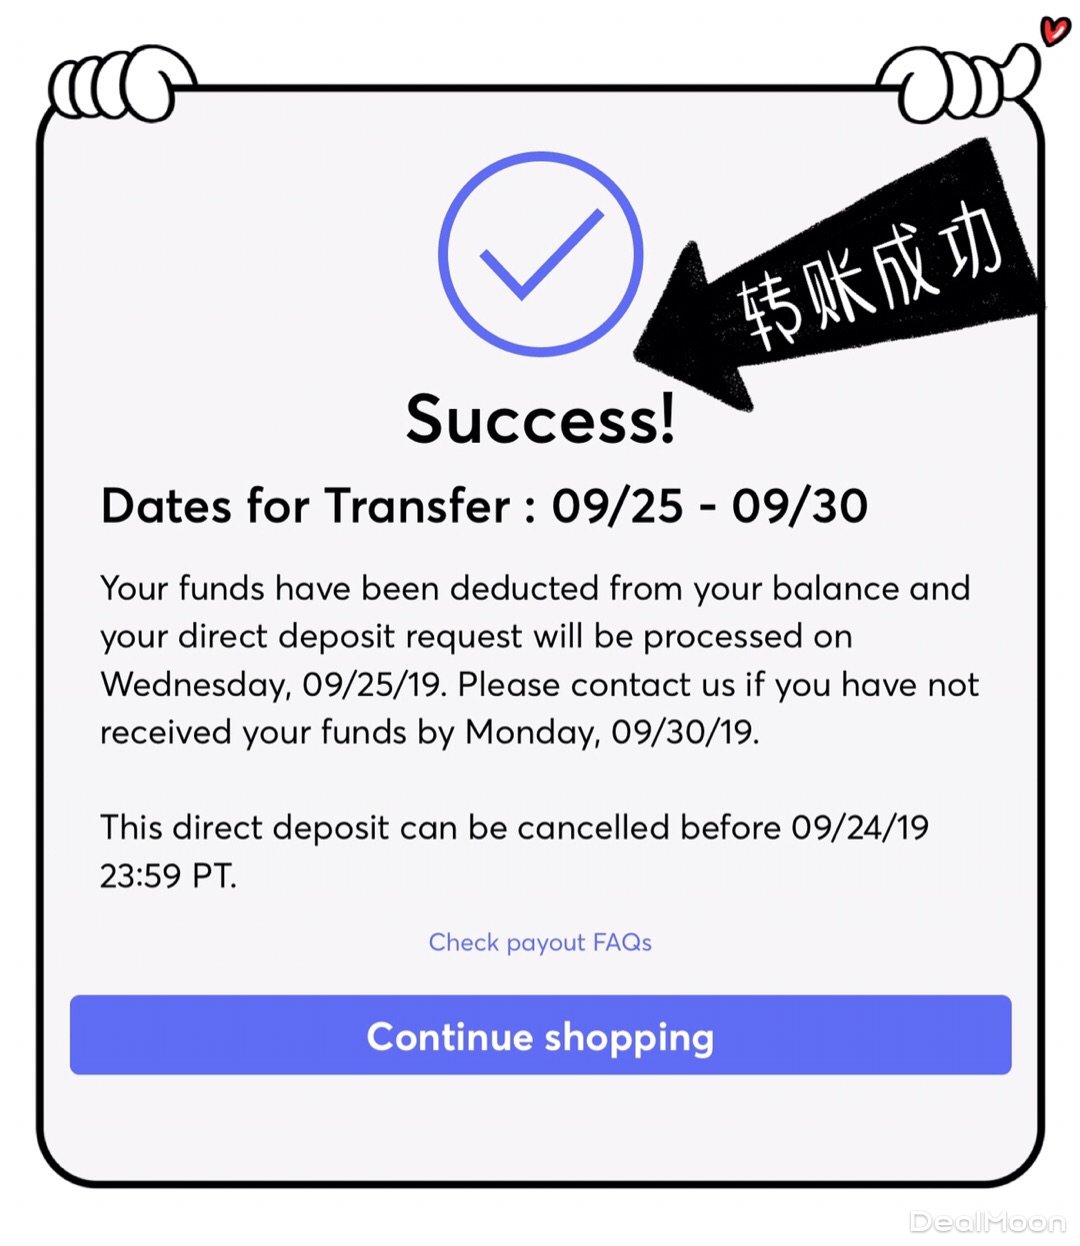Click the 09/24/19 cancellation date
This screenshot has height=1246, width=1080.
(860, 828)
